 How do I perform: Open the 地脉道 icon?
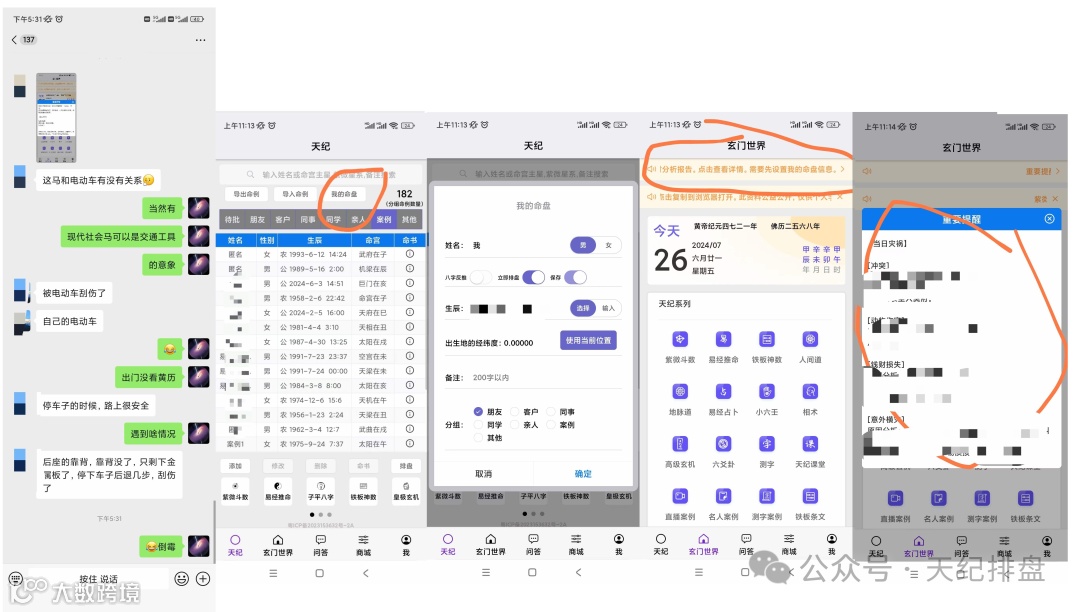click(680, 392)
